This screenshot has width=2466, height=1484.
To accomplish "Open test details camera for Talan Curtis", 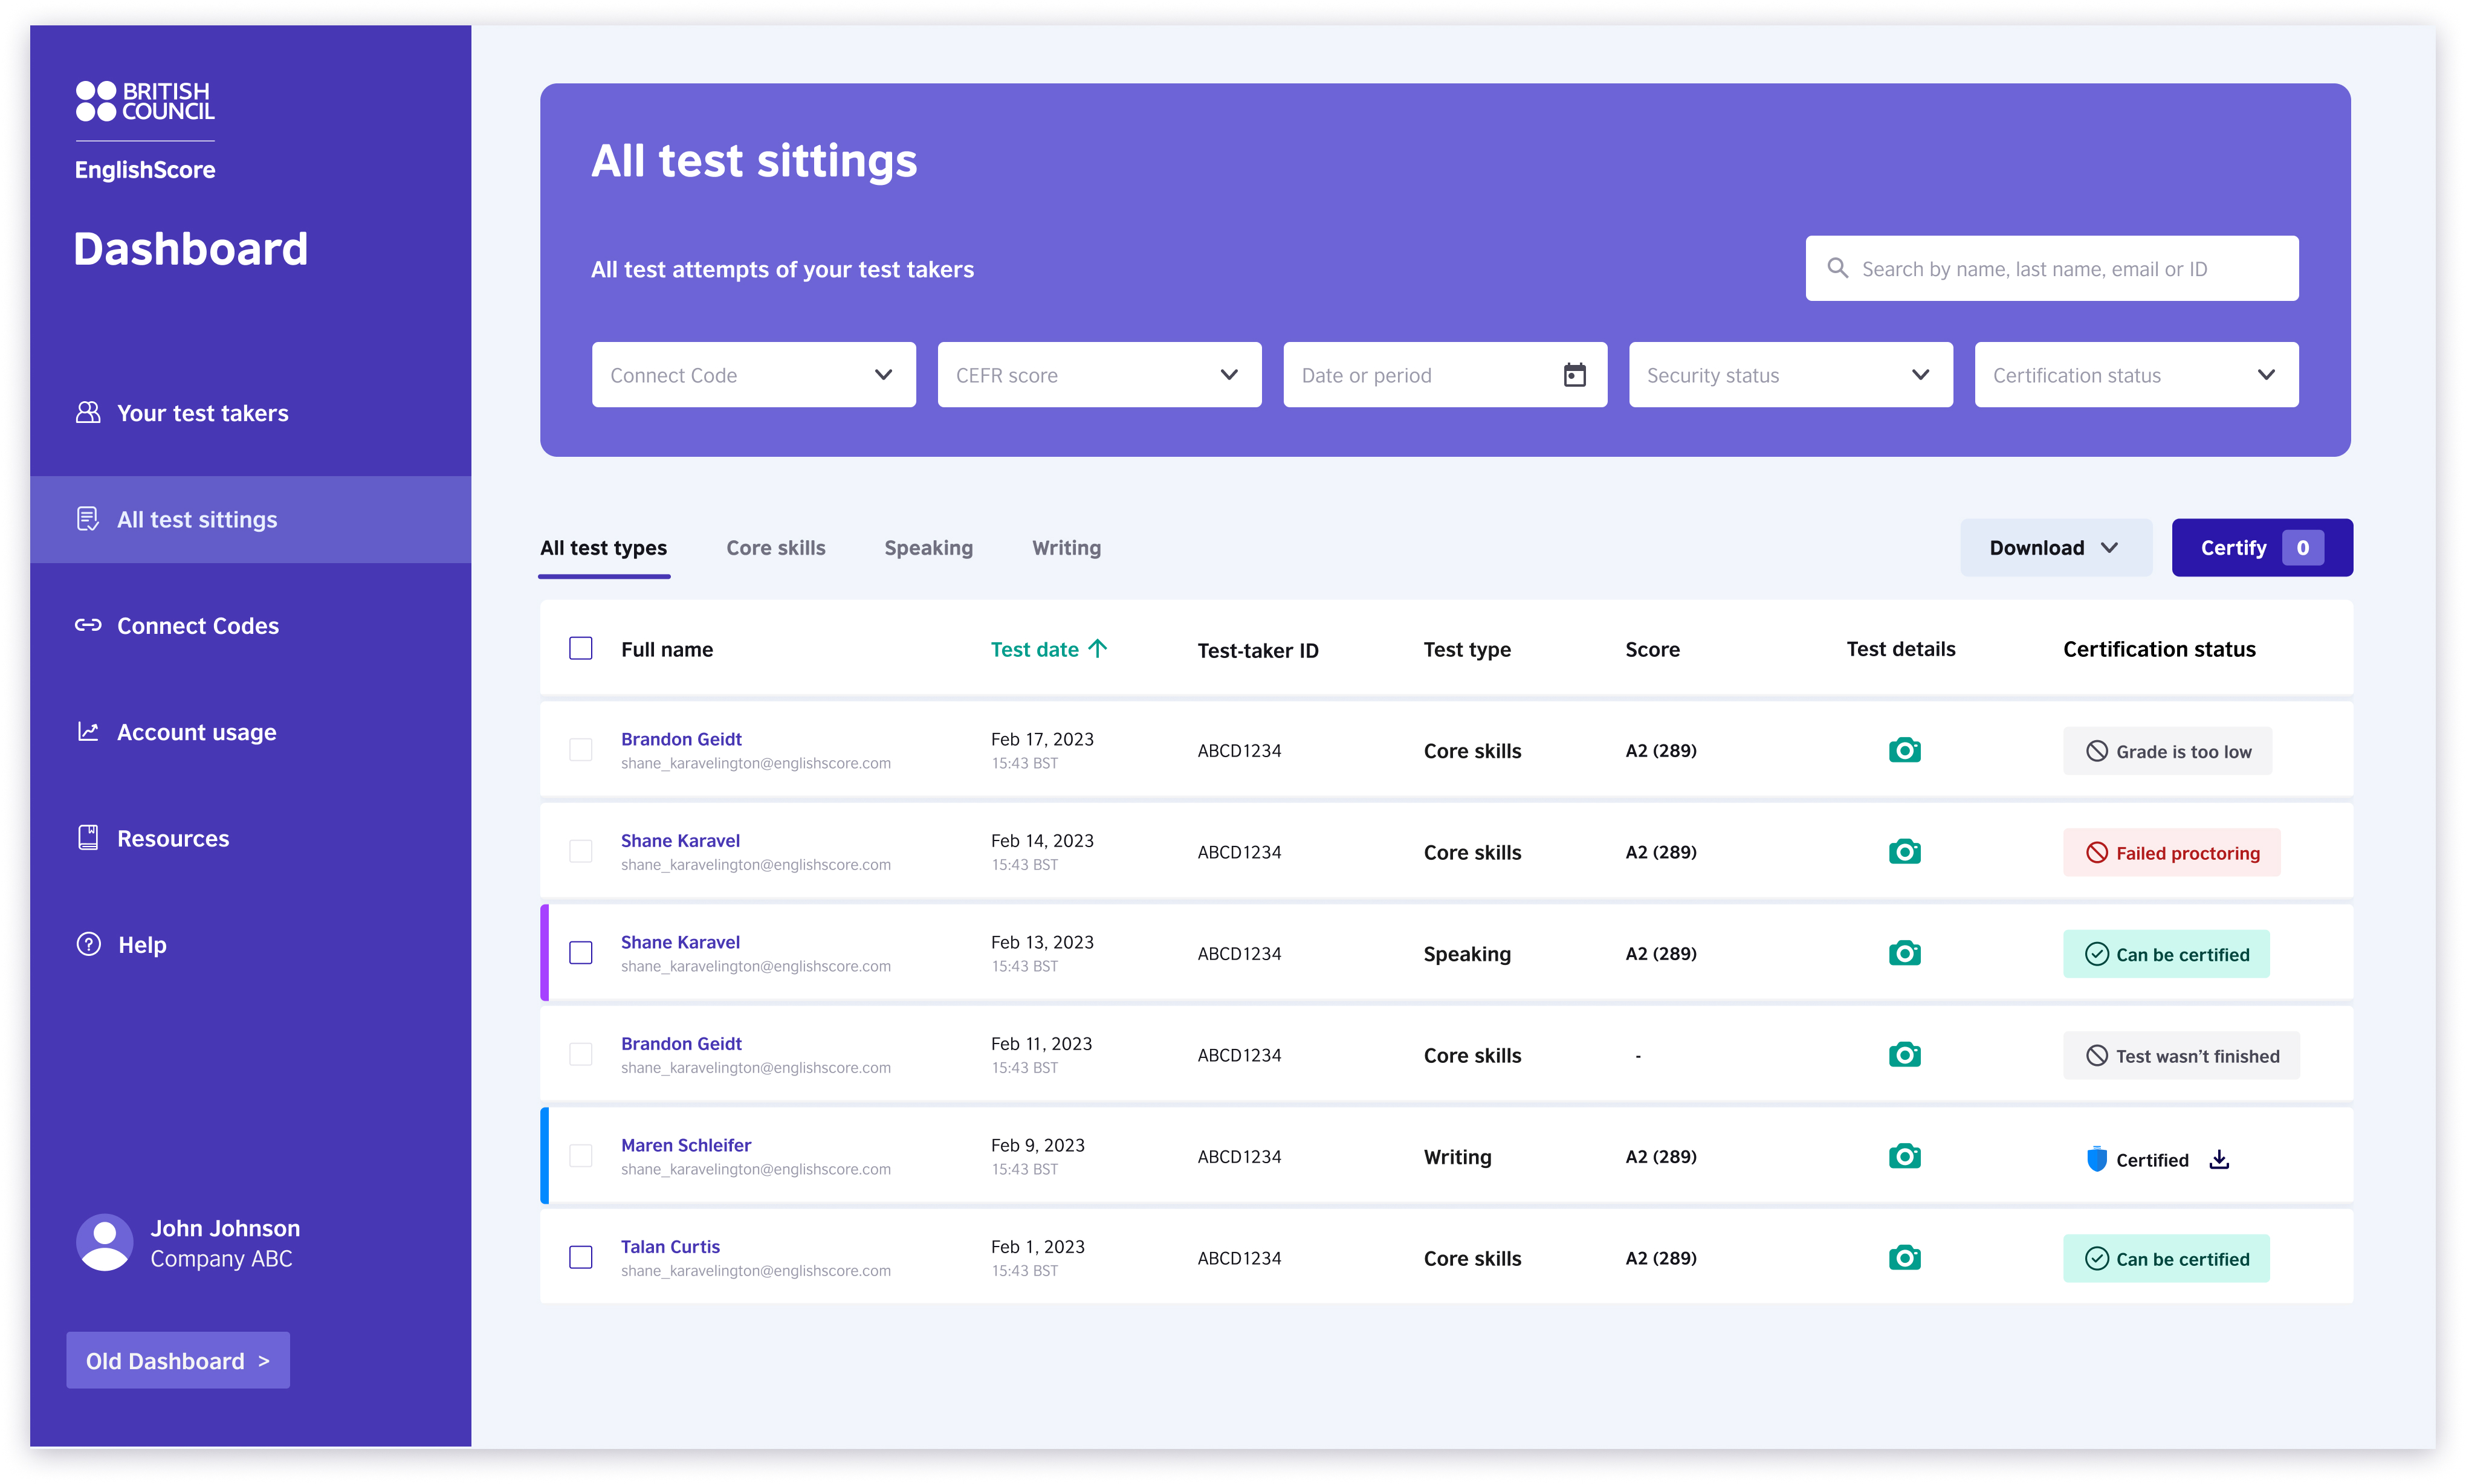I will tap(1904, 1258).
